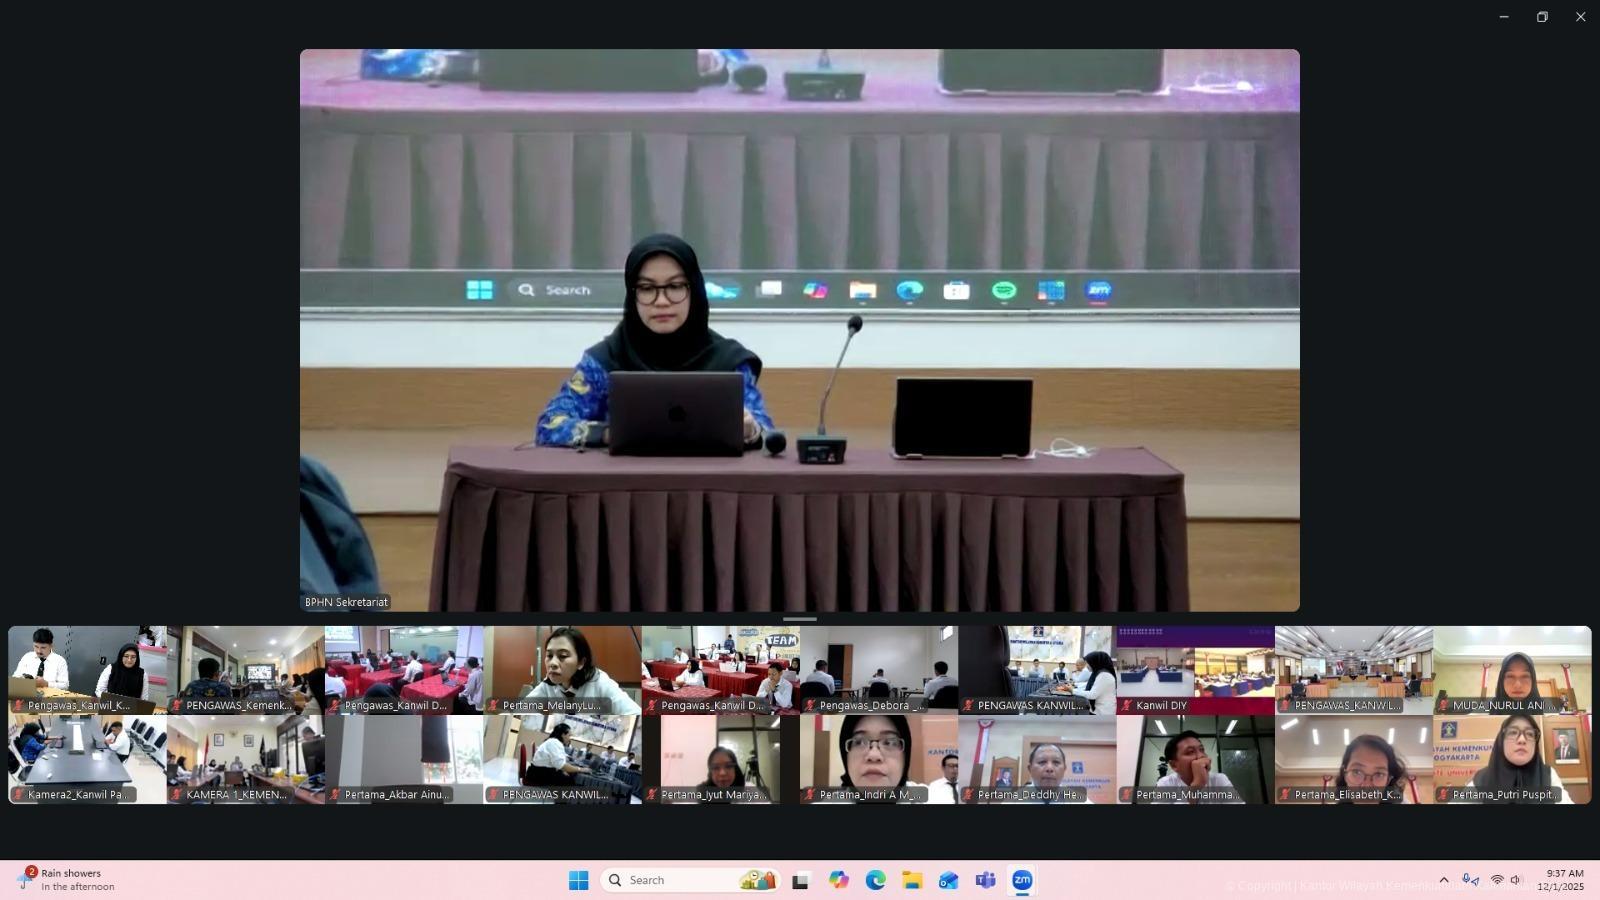This screenshot has height=900, width=1600.
Task: Select the Kamera2_Kanwil Pa participant tile
Action: [x=87, y=758]
